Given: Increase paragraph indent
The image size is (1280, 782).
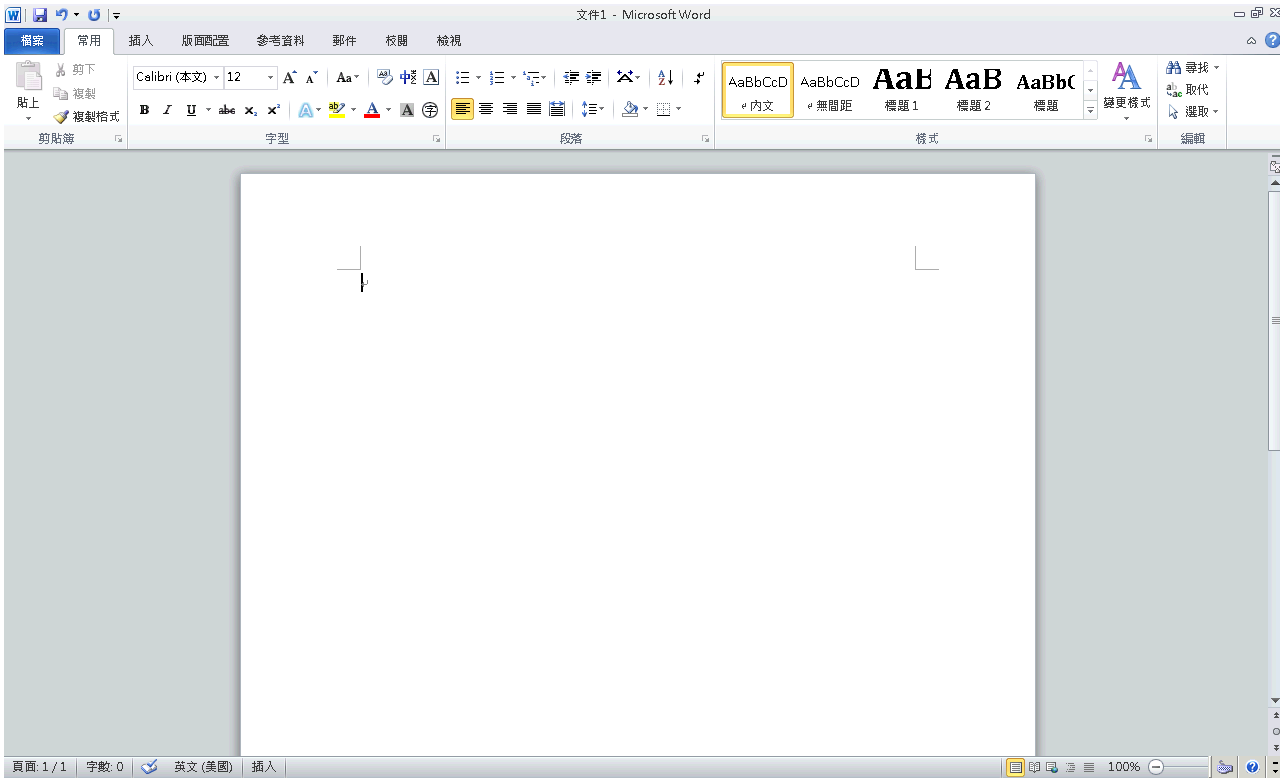Looking at the screenshot, I should tap(594, 77).
